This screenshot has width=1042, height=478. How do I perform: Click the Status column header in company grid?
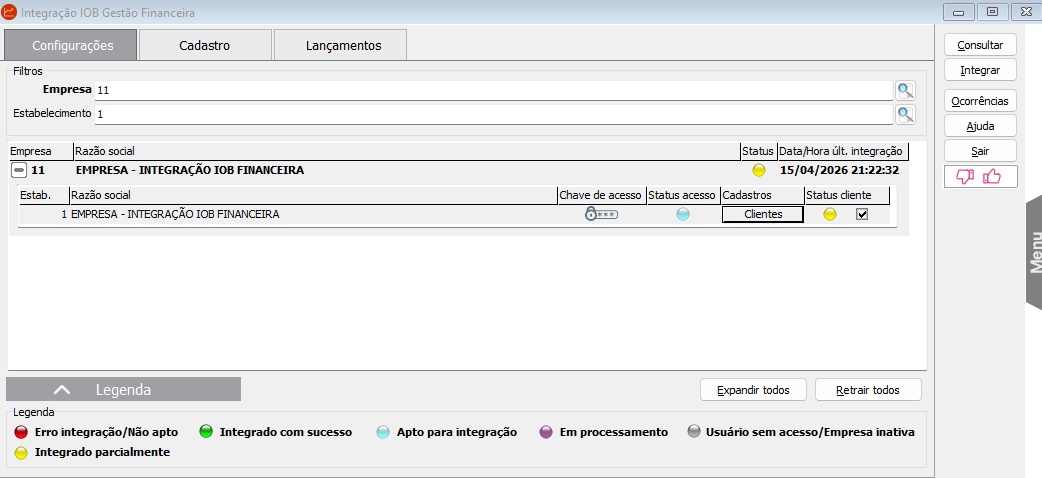tap(758, 152)
